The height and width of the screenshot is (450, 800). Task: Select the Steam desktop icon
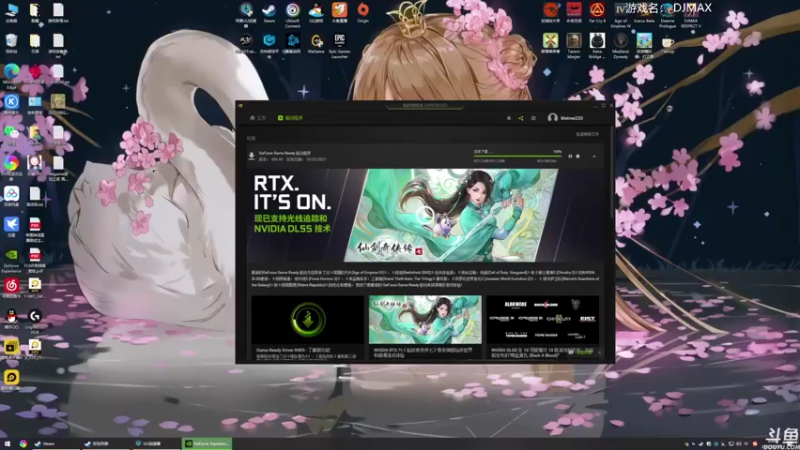269,13
